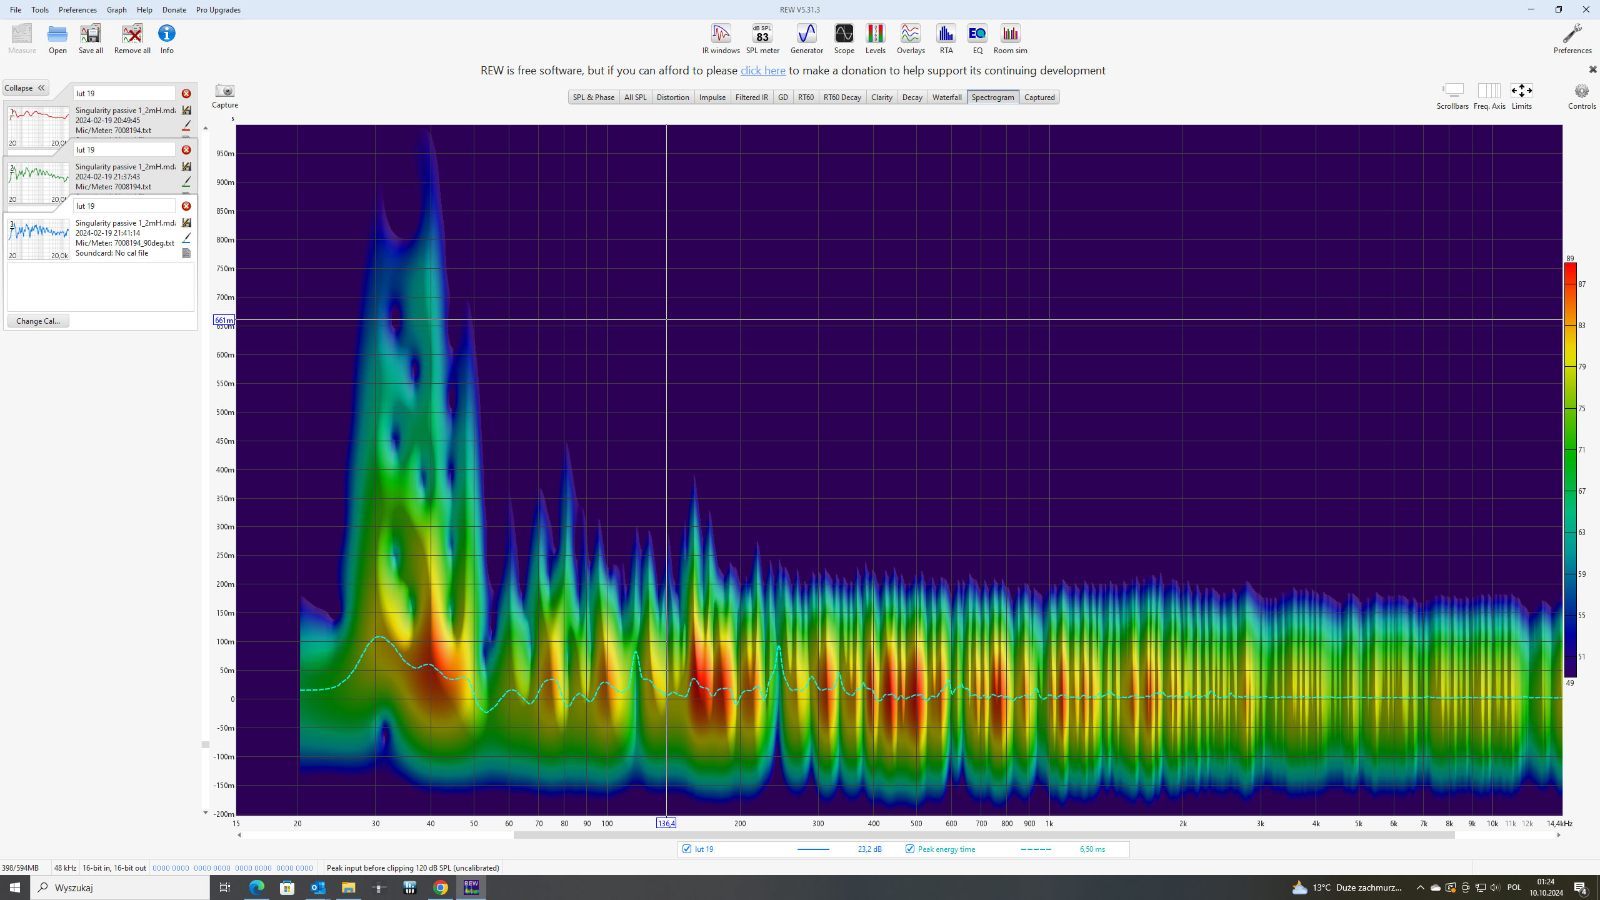Screen dimensions: 1600x900
Task: Open the Tools menu
Action: pyautogui.click(x=40, y=10)
